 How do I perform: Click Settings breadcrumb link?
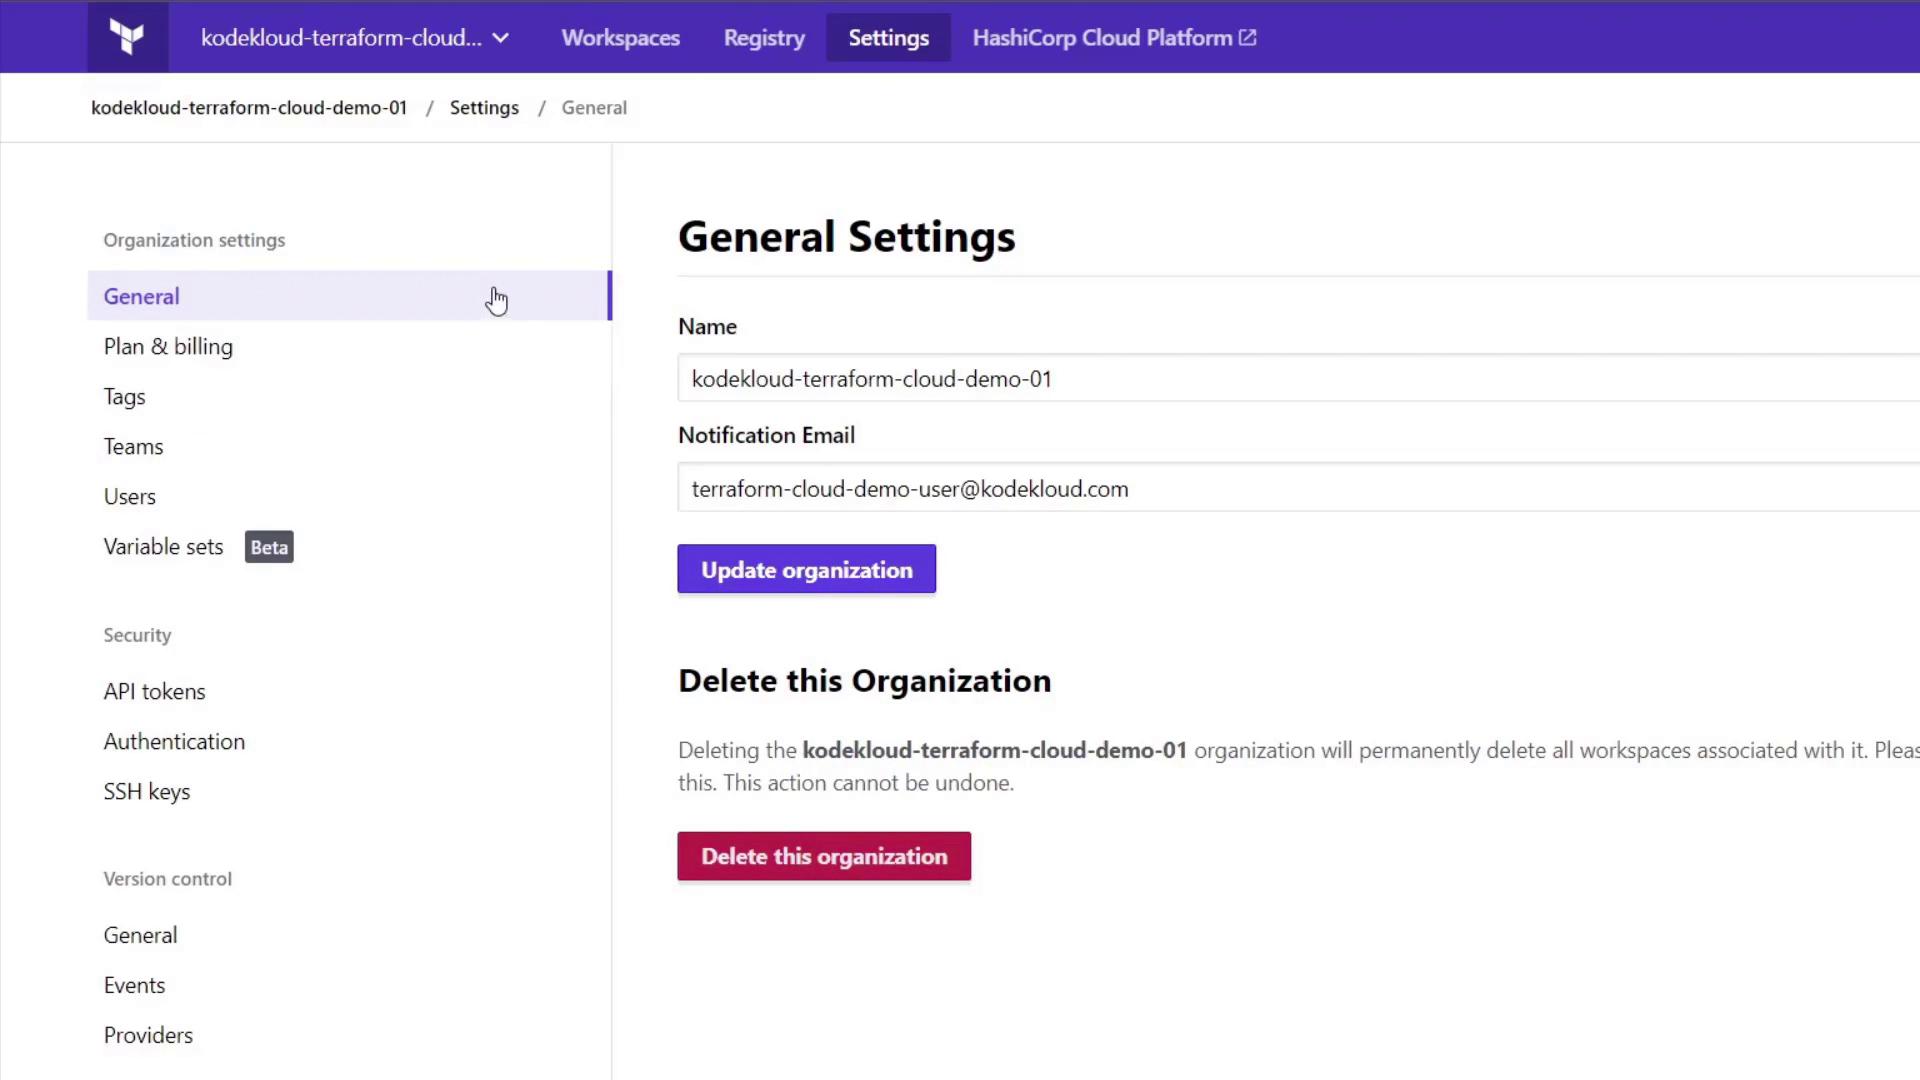(484, 108)
